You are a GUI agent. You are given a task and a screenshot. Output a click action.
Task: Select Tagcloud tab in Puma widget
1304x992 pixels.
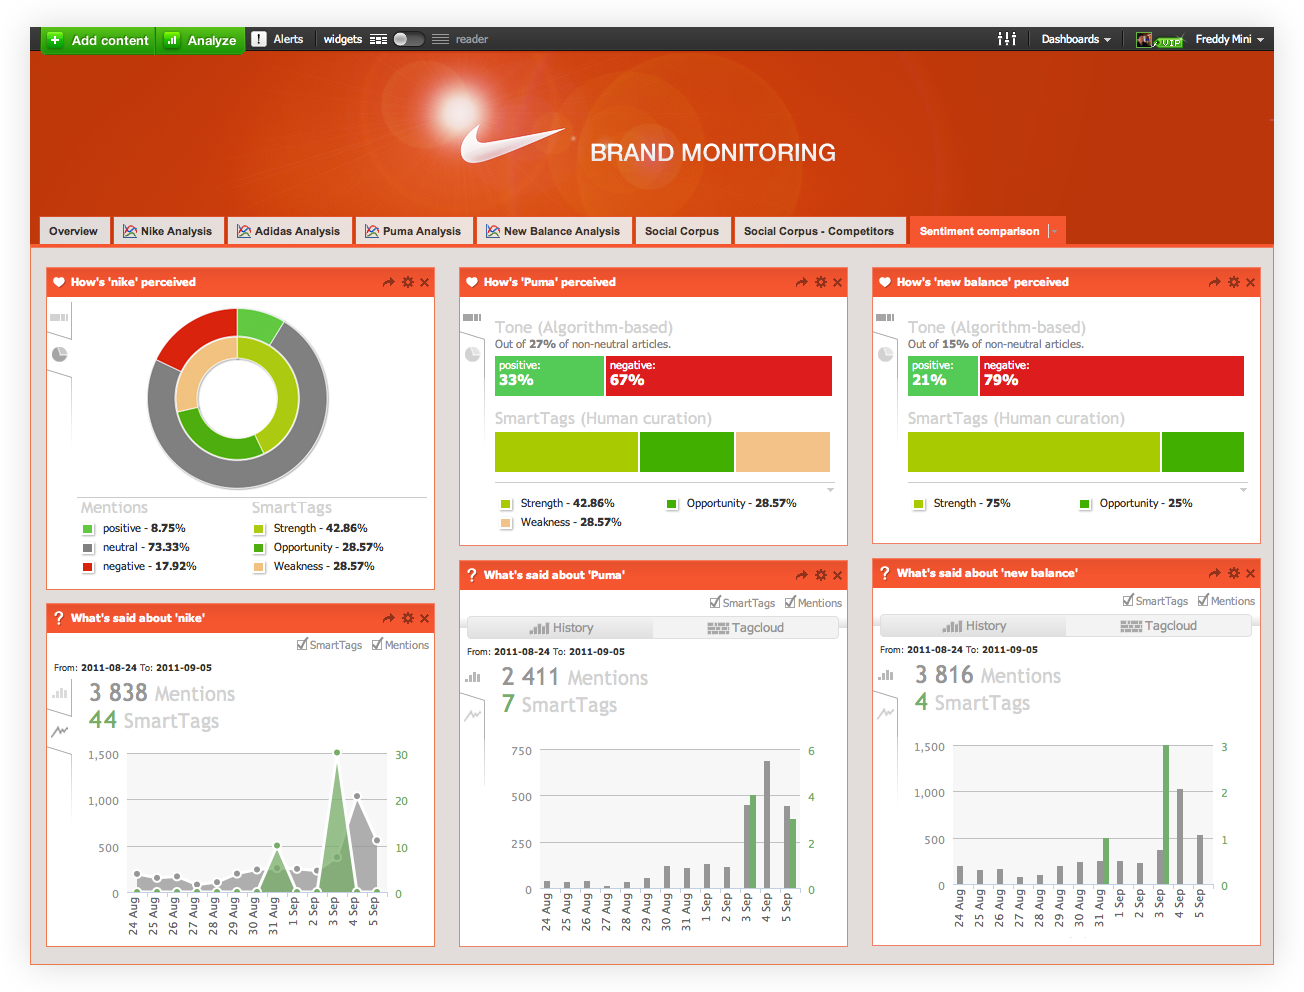tap(746, 628)
